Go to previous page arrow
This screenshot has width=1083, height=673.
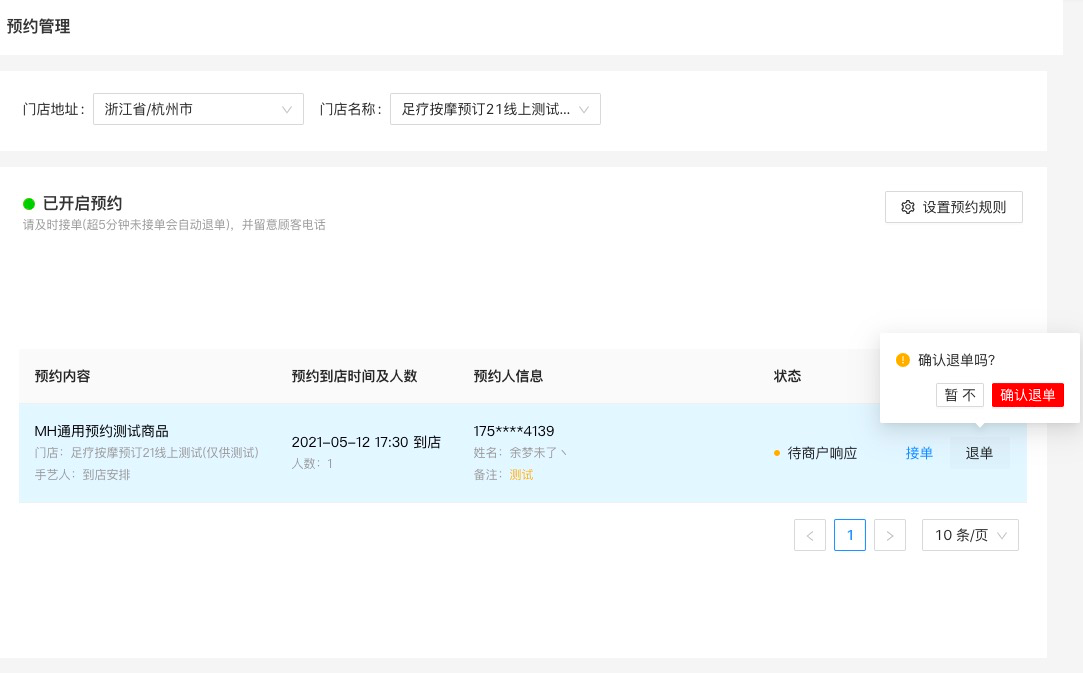point(810,535)
